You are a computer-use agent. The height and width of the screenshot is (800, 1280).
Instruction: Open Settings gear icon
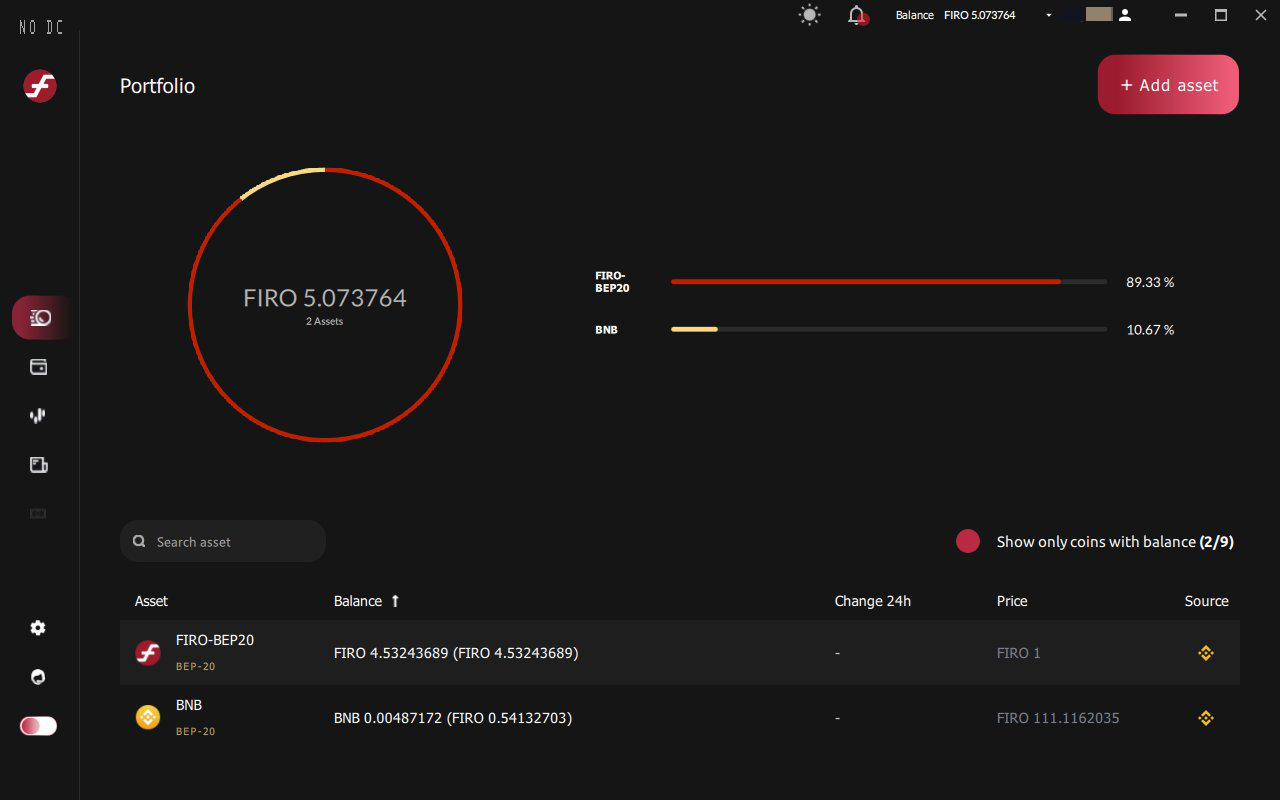click(38, 628)
